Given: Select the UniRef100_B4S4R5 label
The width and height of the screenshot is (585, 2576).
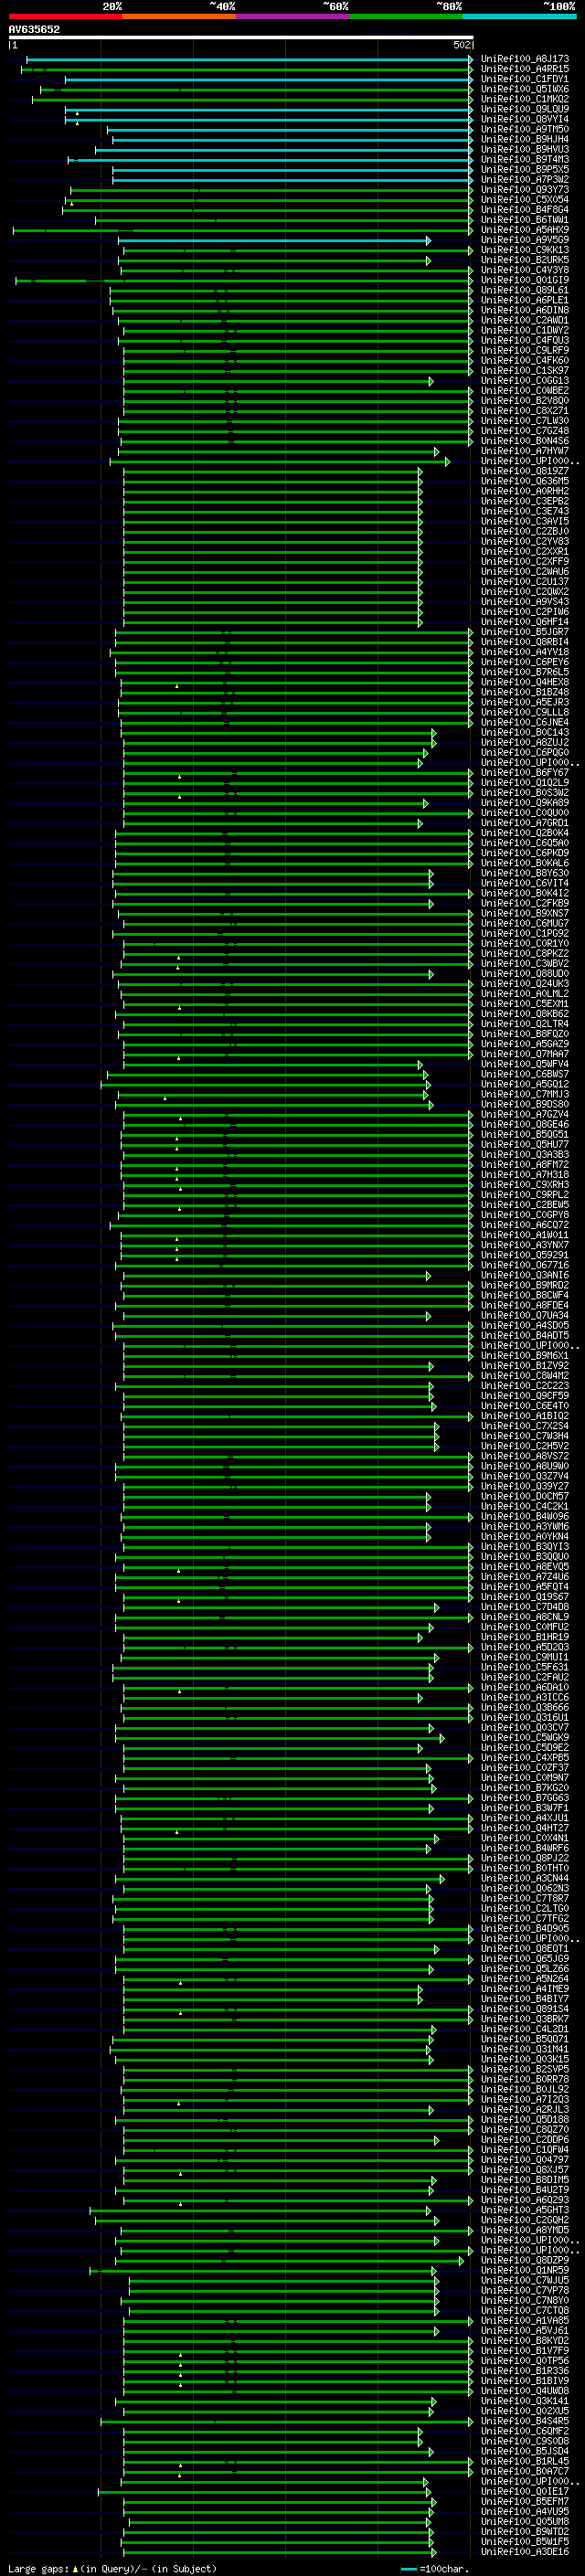Looking at the screenshot, I should 525,2421.
